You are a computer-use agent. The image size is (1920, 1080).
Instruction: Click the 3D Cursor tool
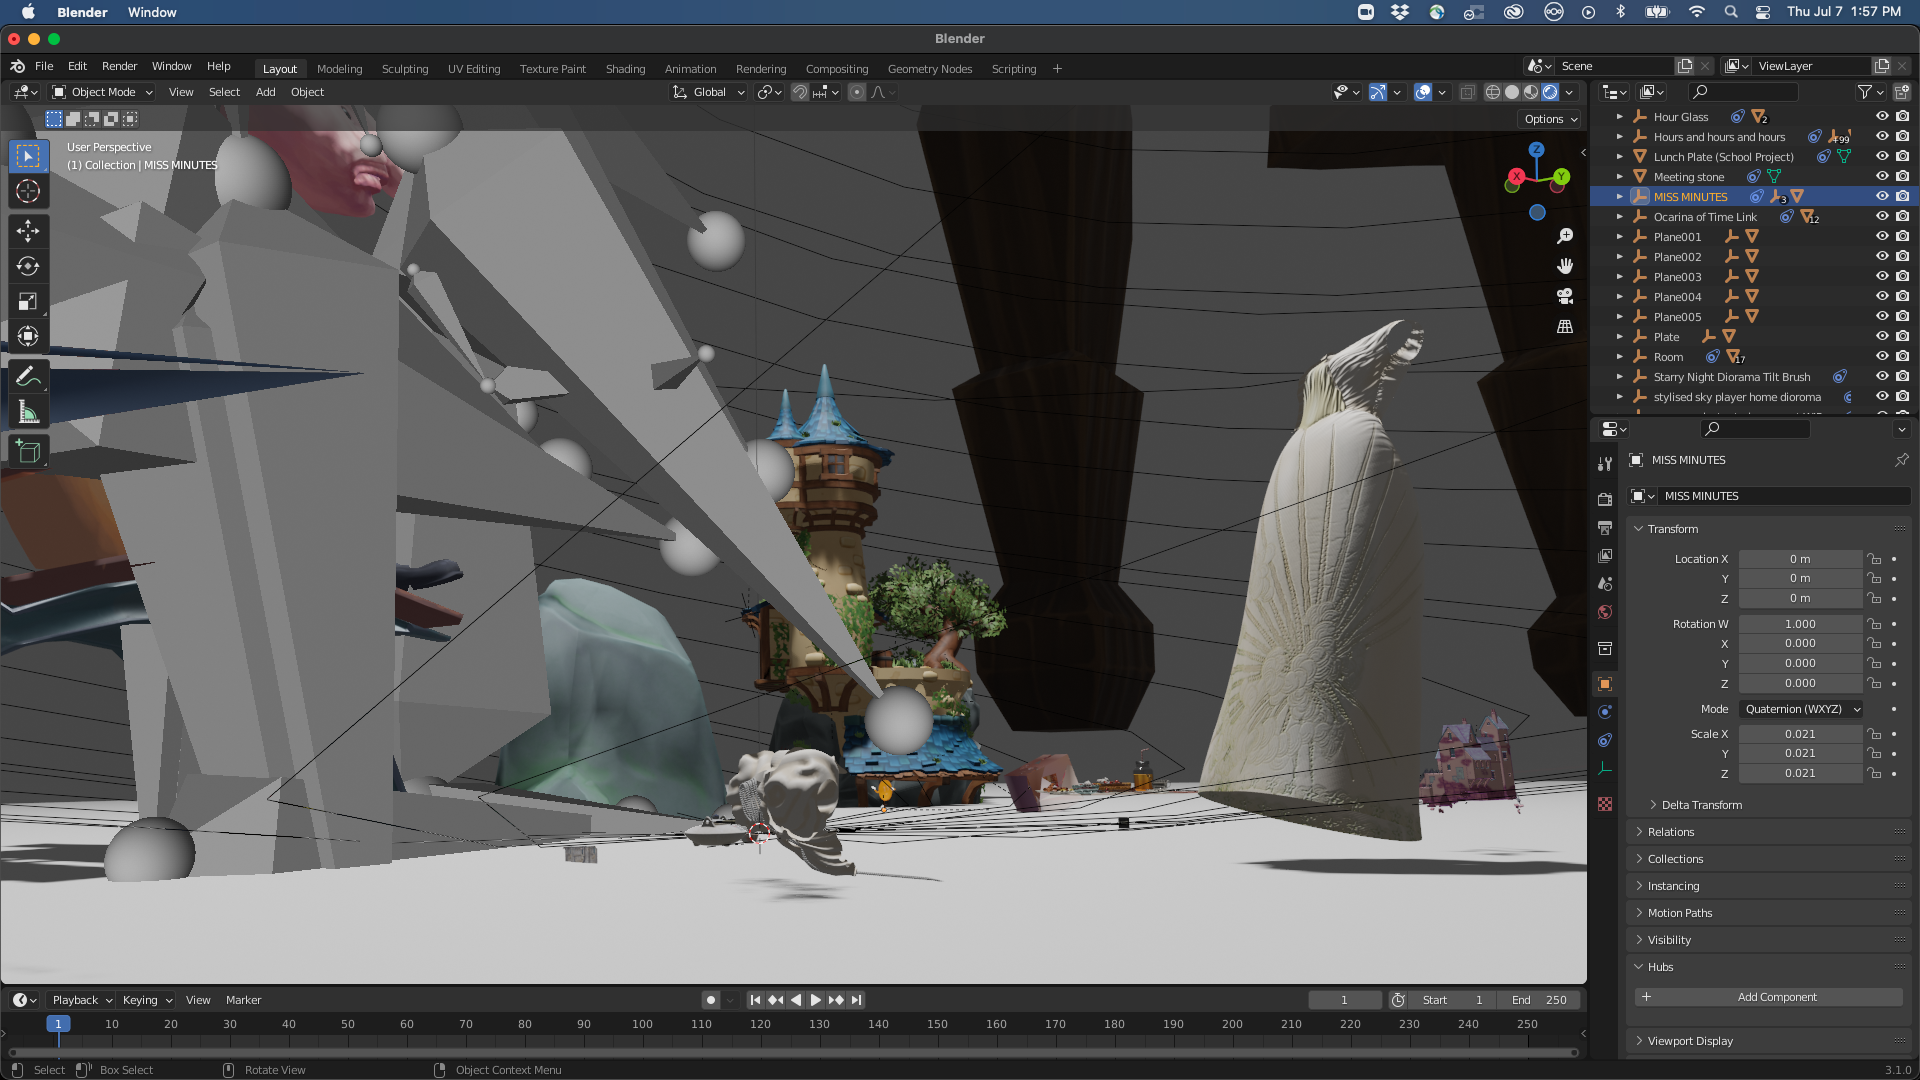coord(28,191)
